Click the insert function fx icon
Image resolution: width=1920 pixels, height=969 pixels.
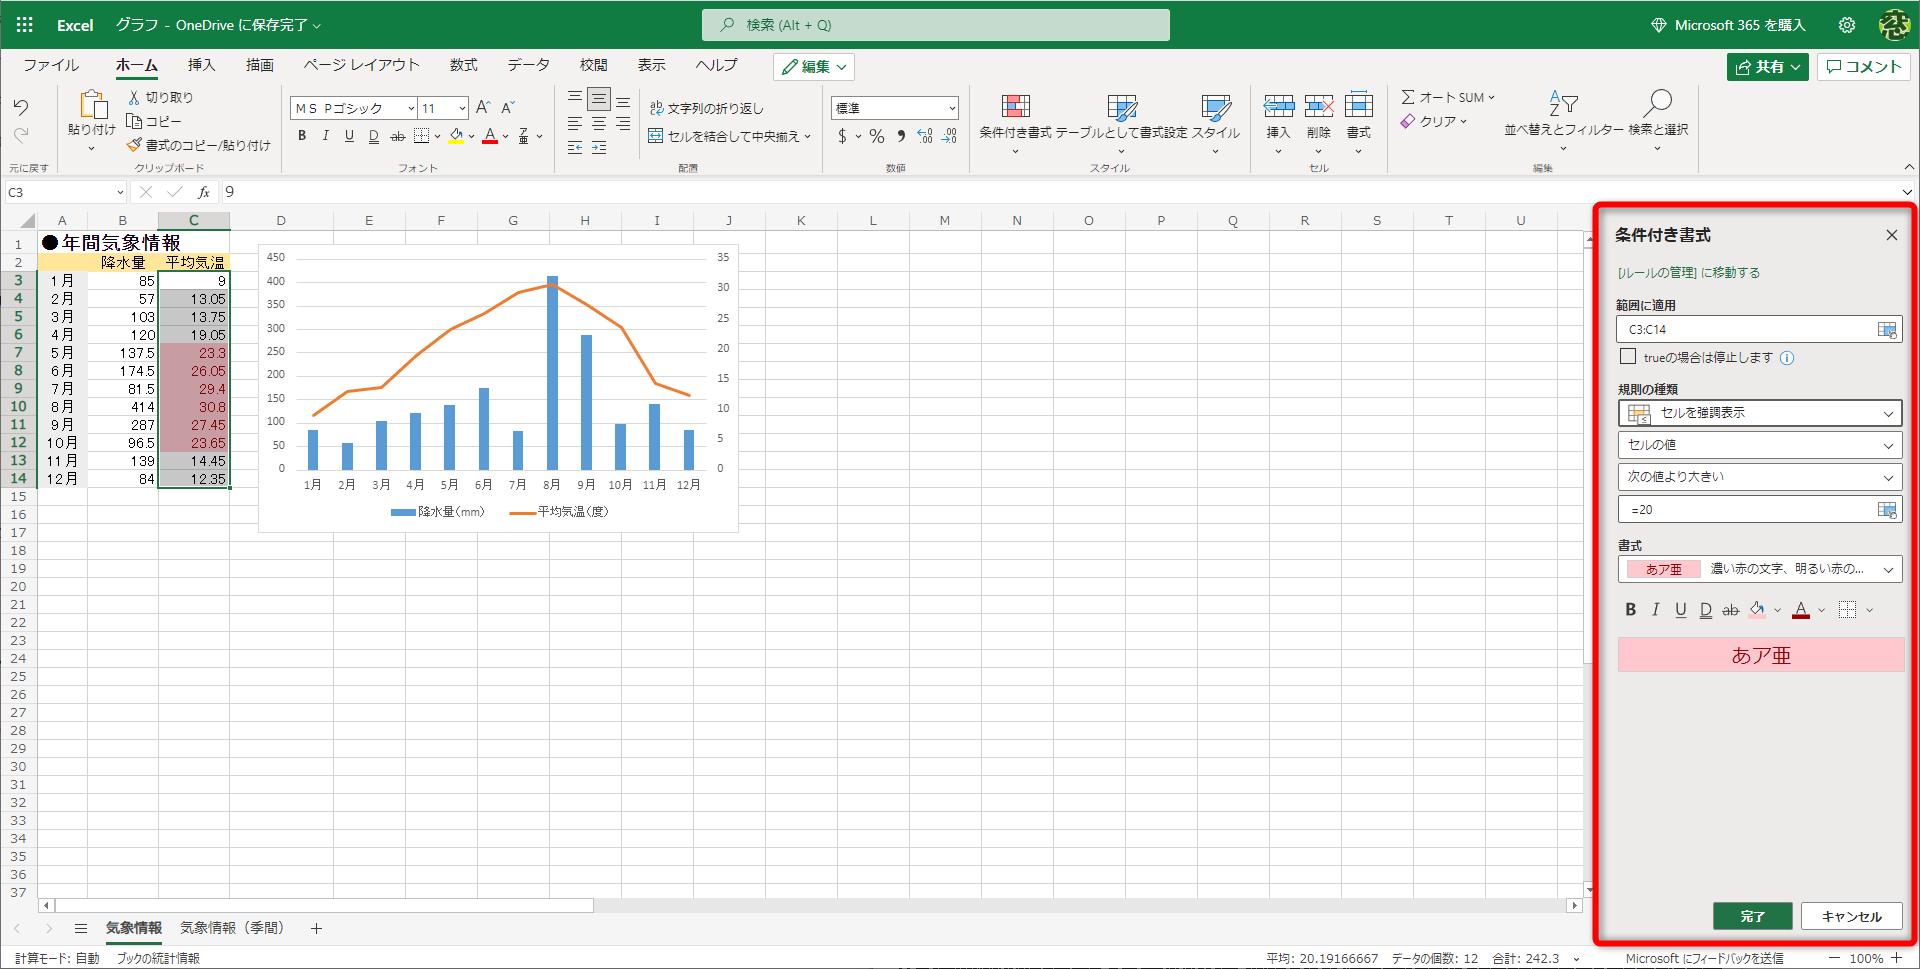click(x=204, y=192)
